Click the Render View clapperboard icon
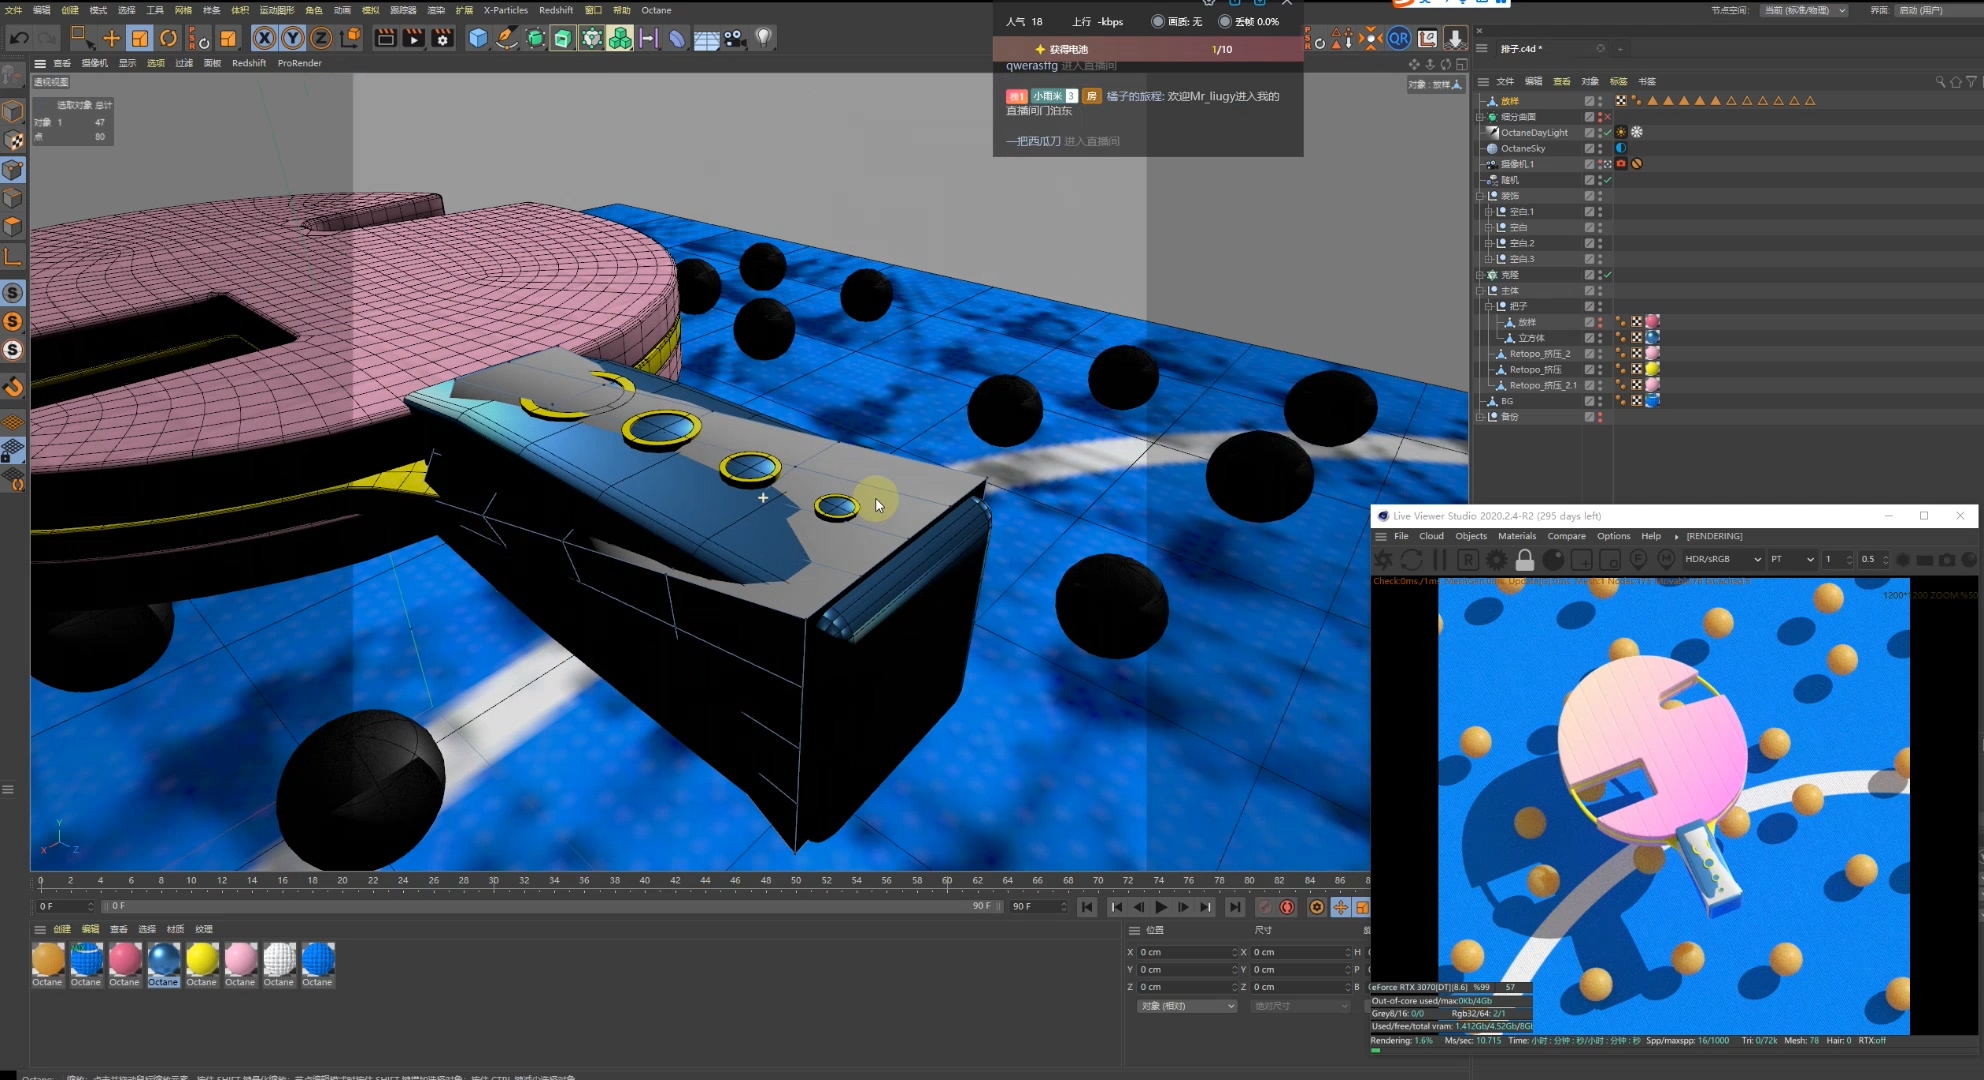 385,38
